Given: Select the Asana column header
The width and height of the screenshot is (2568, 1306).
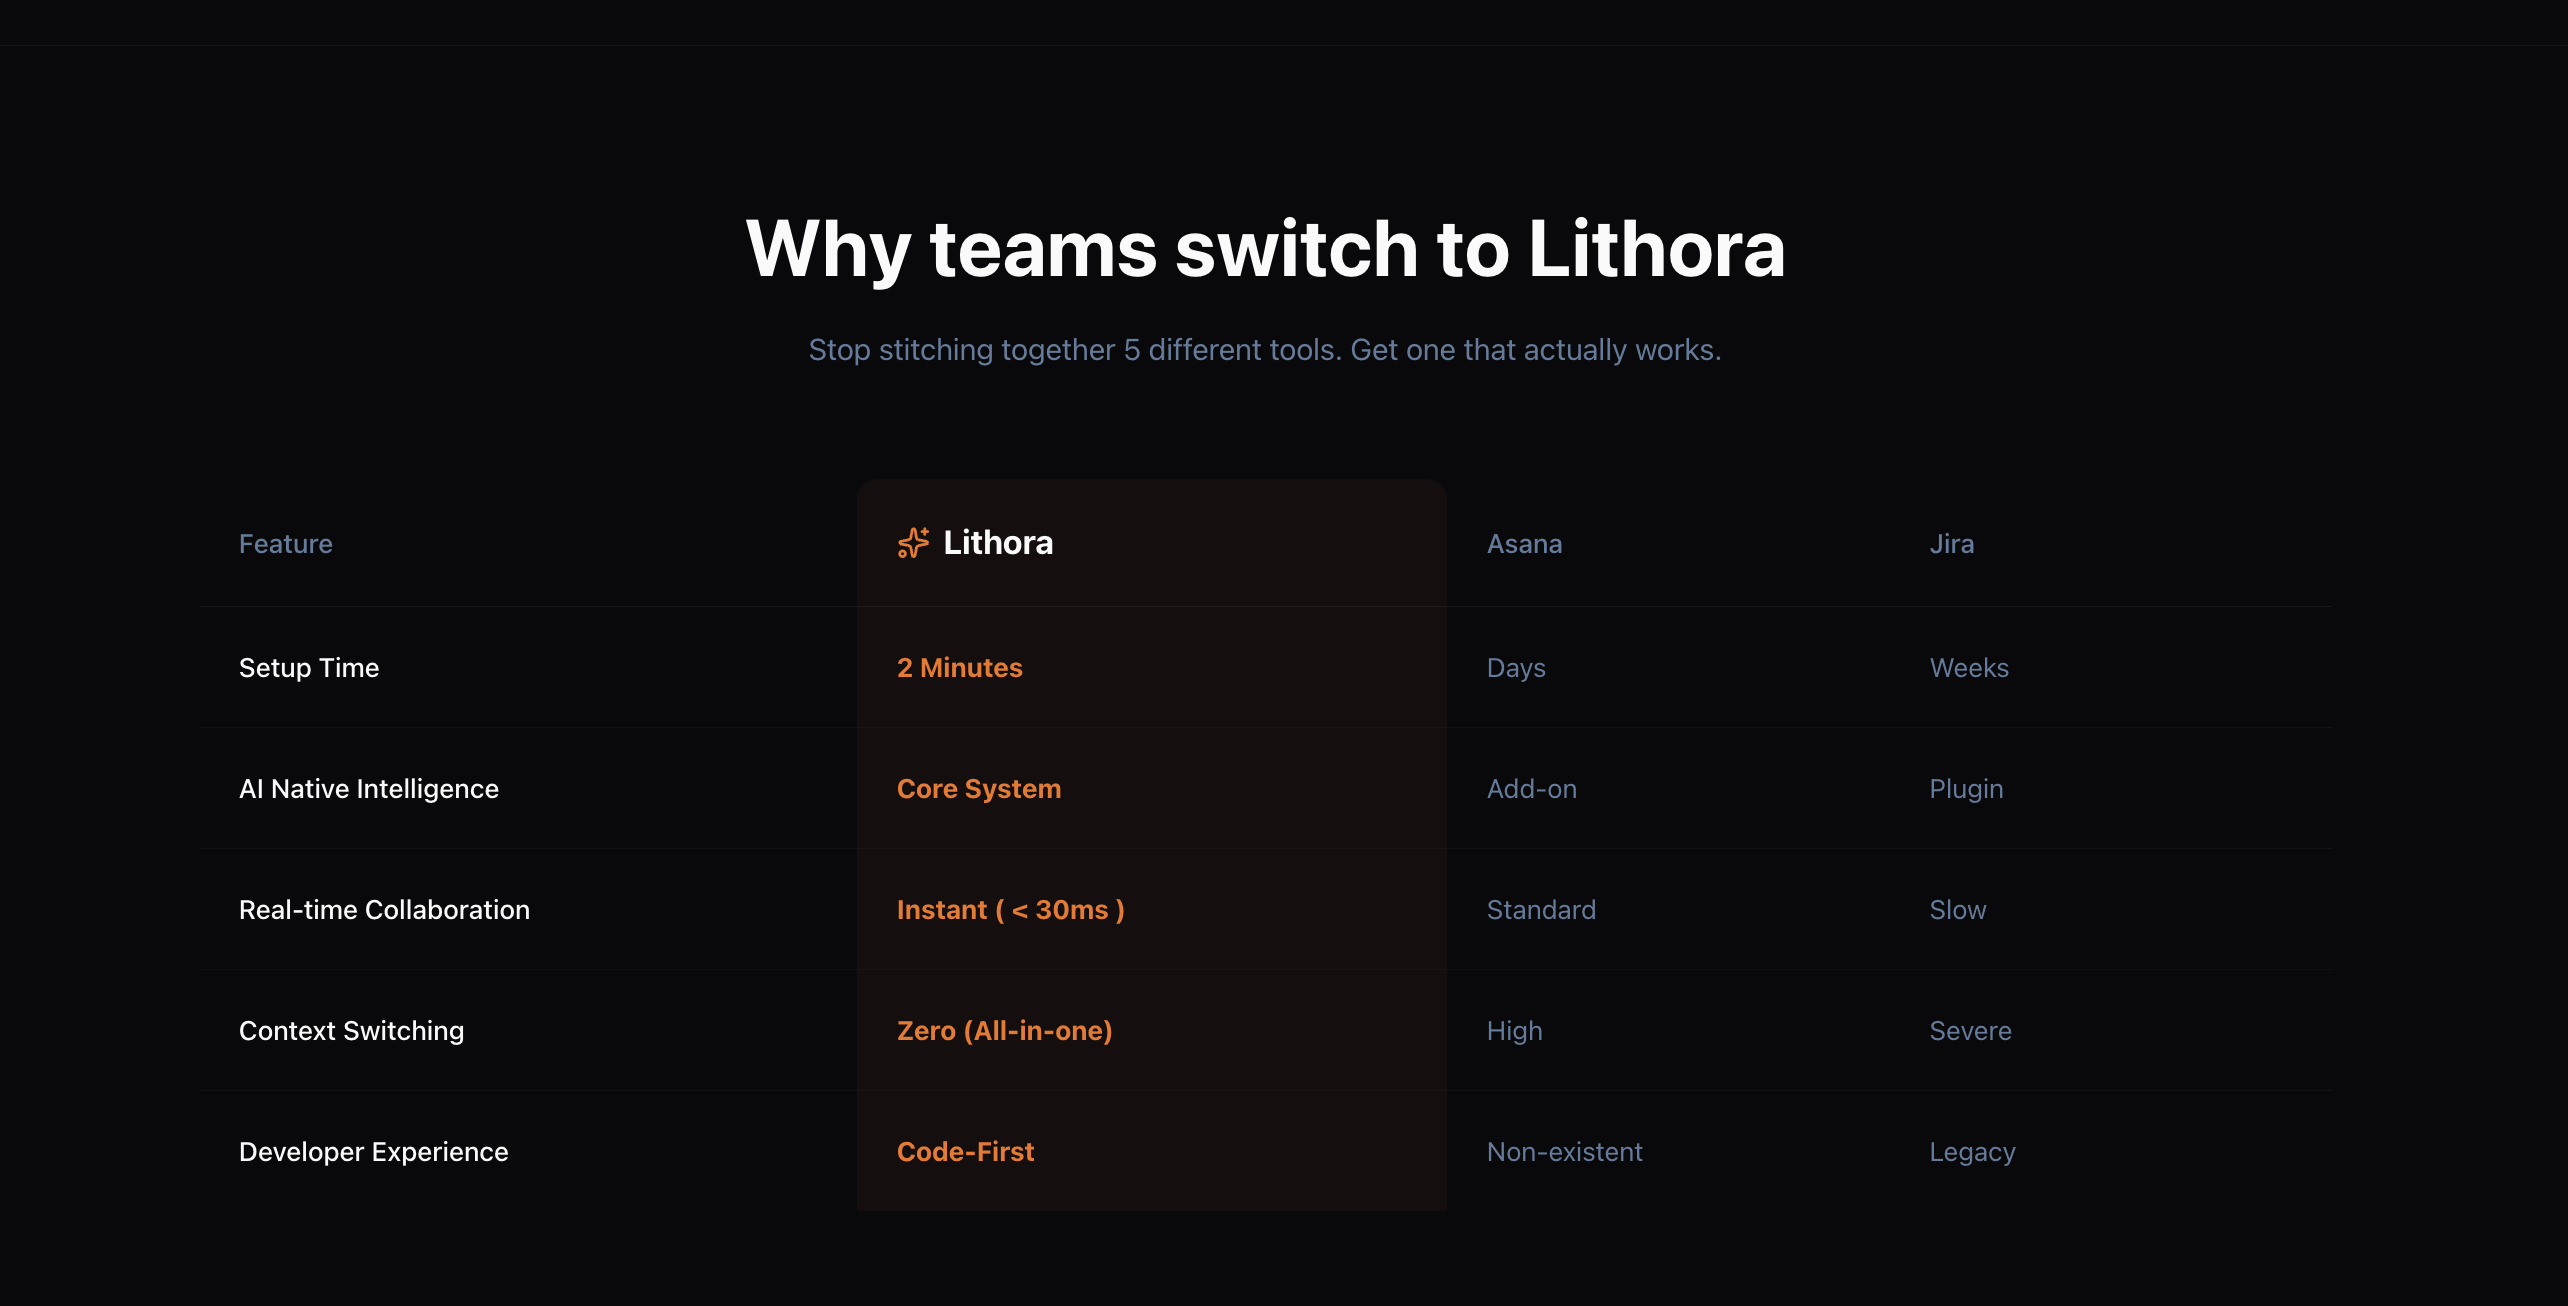Looking at the screenshot, I should (x=1524, y=543).
